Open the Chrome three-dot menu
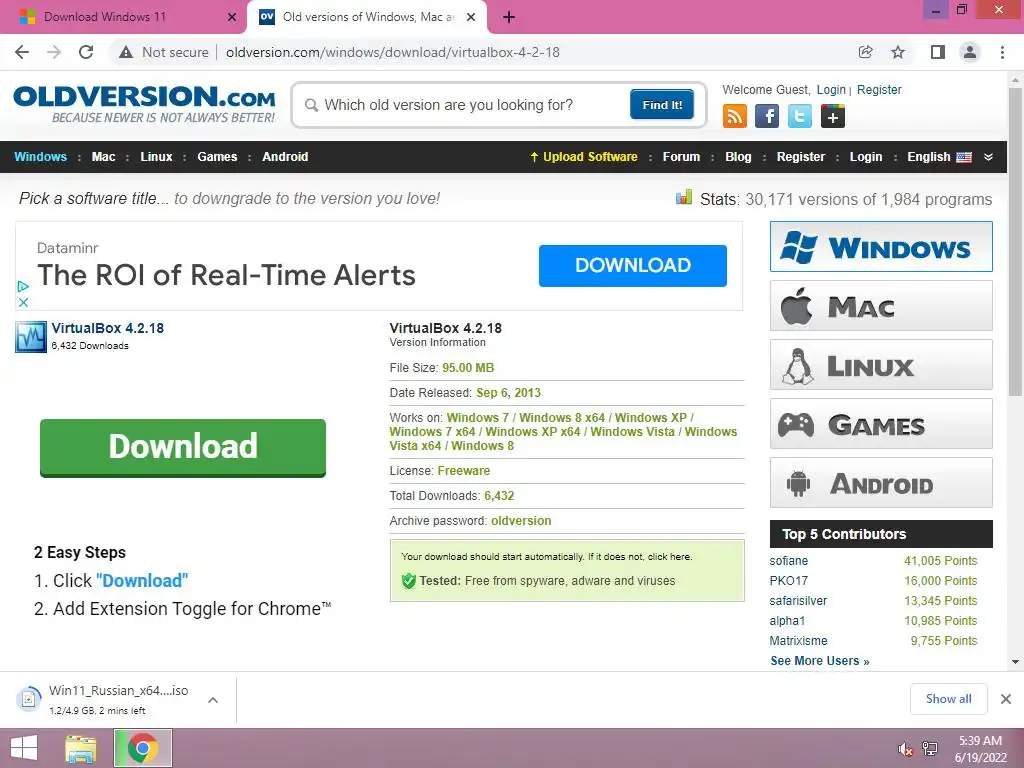Screen dimensions: 1024x768 [x=1002, y=52]
